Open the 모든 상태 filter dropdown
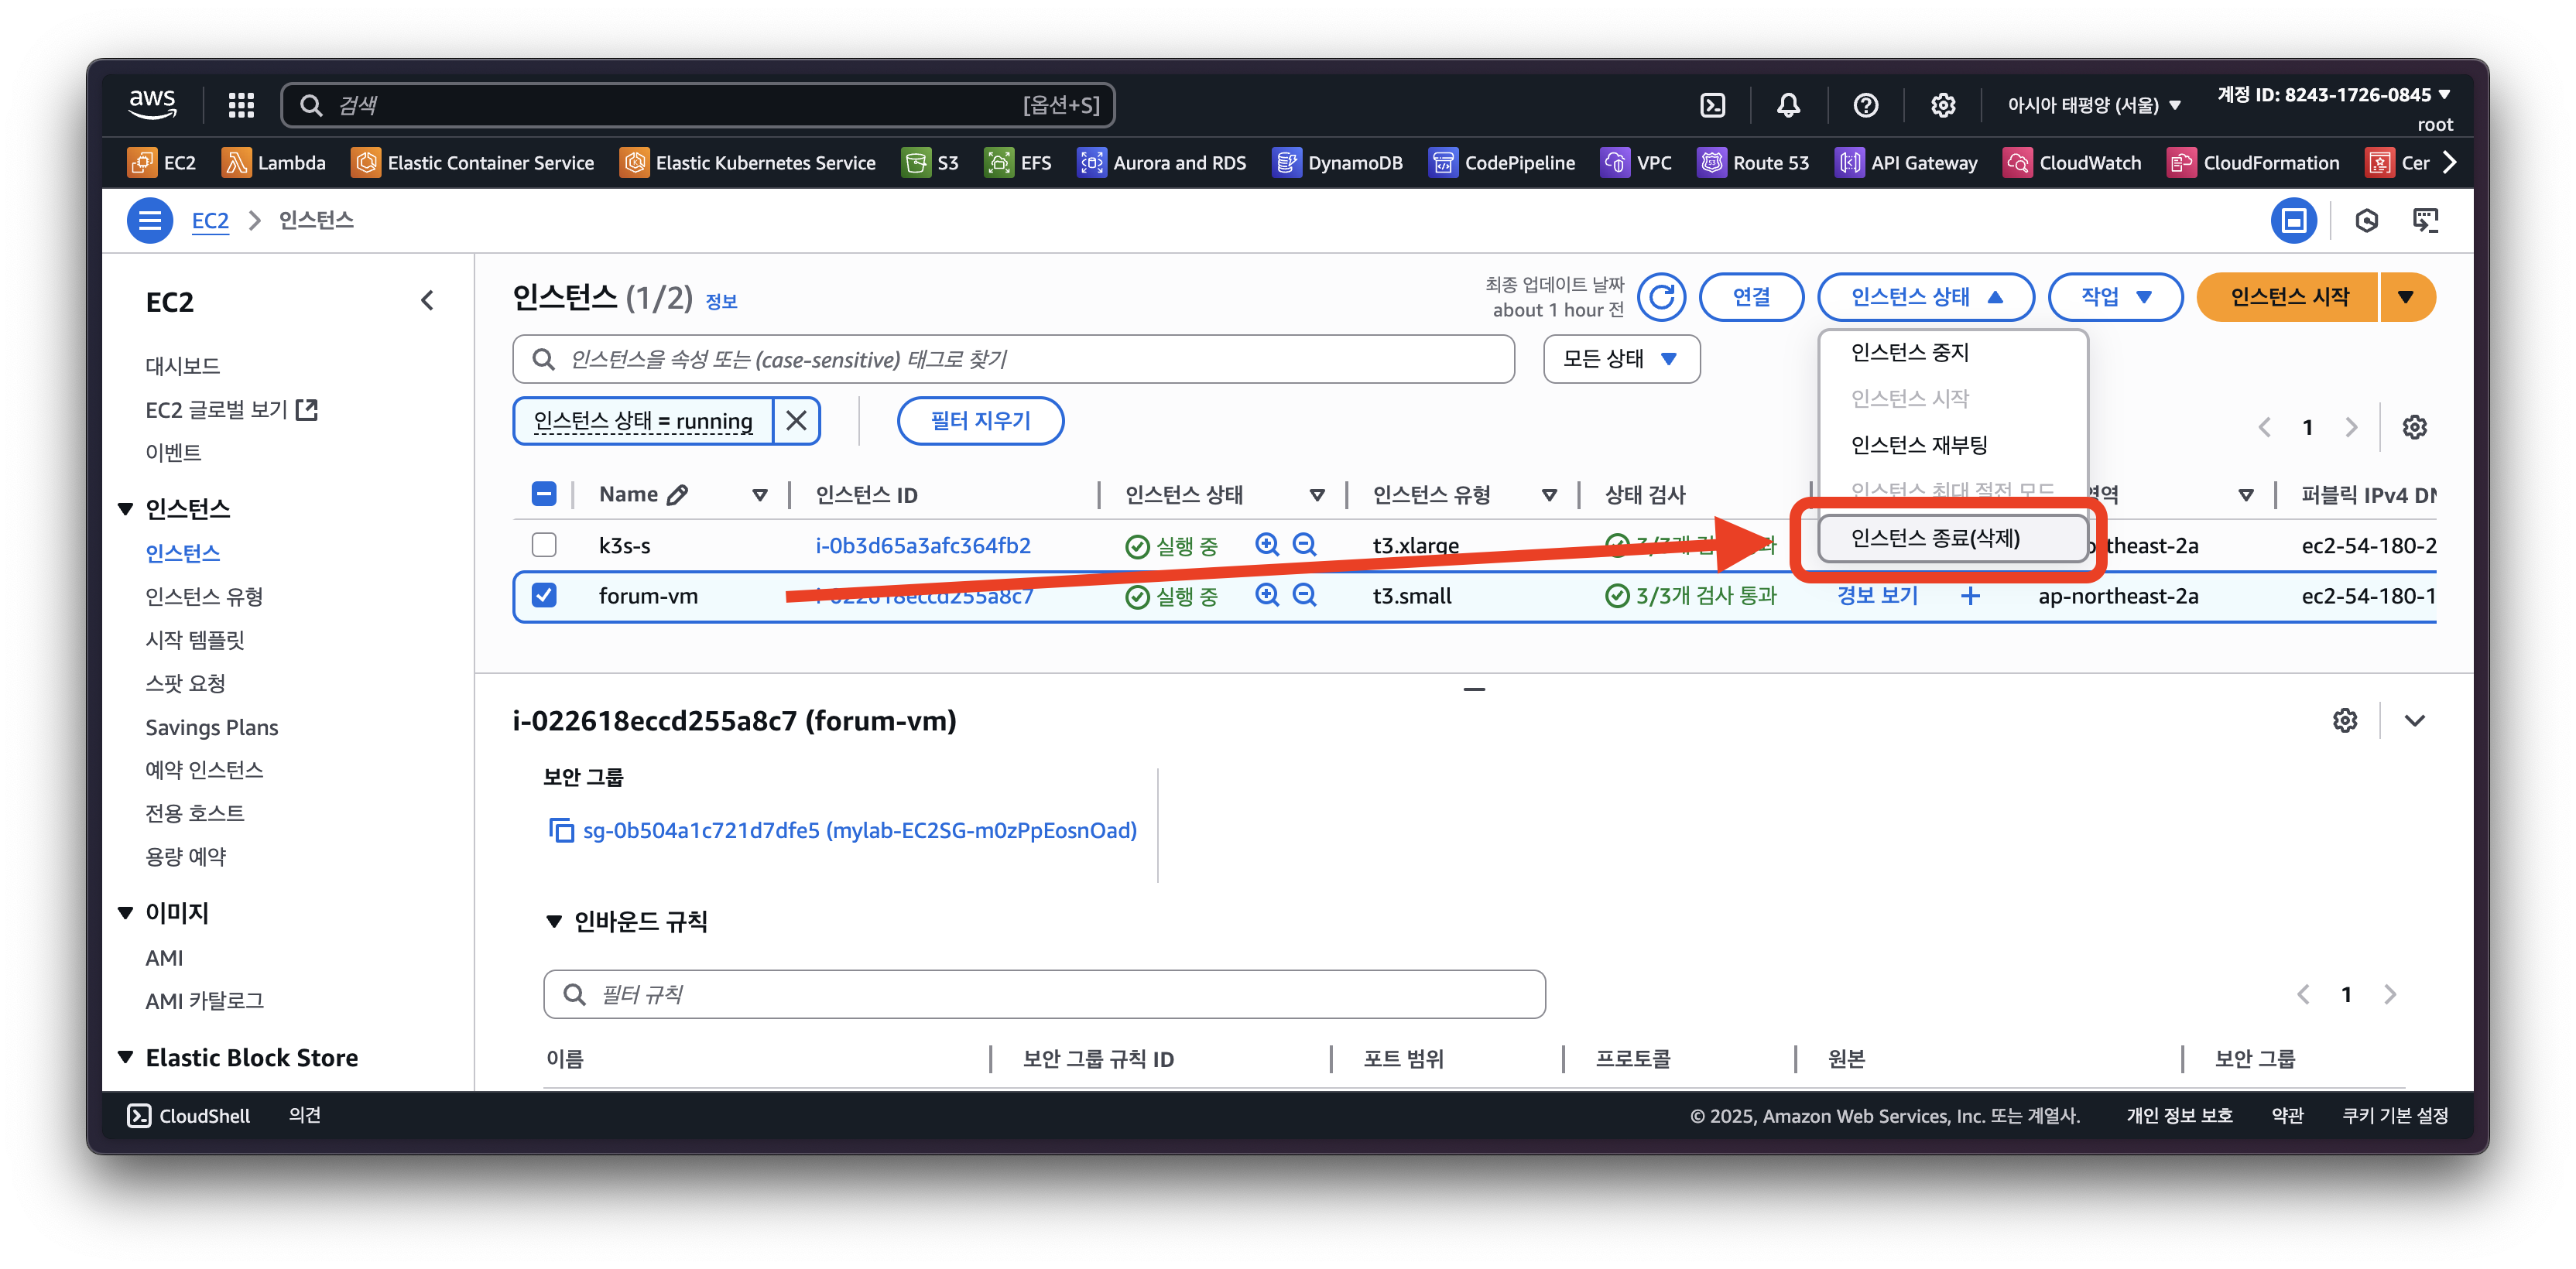The height and width of the screenshot is (1269, 2576). (x=1621, y=359)
